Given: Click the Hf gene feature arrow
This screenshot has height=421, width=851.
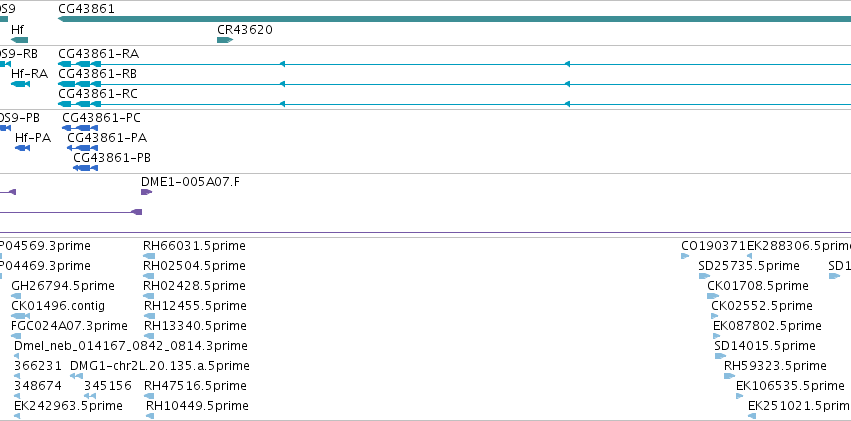Looking at the screenshot, I should 19,40.
